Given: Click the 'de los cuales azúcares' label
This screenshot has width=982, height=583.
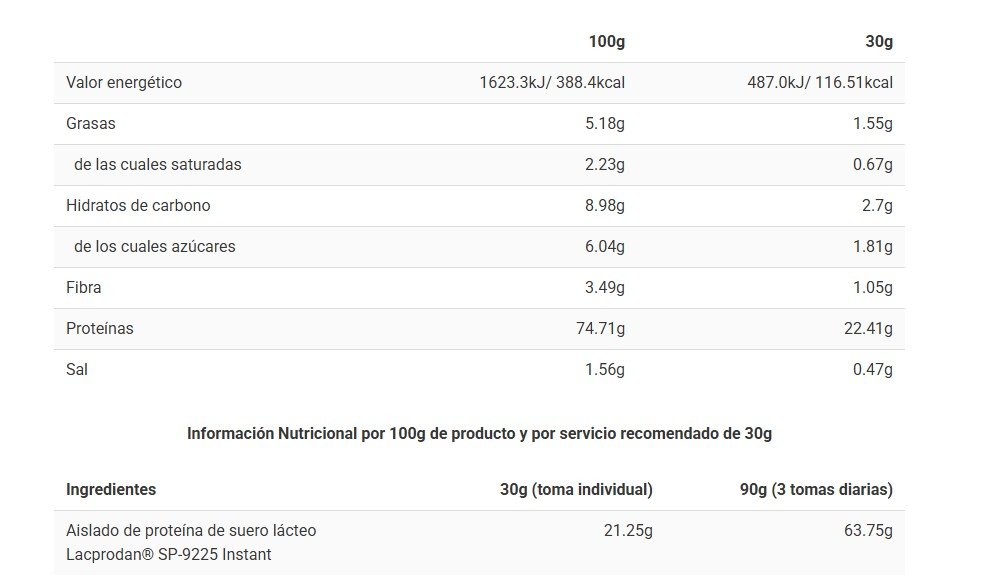Looking at the screenshot, I should pos(154,247).
